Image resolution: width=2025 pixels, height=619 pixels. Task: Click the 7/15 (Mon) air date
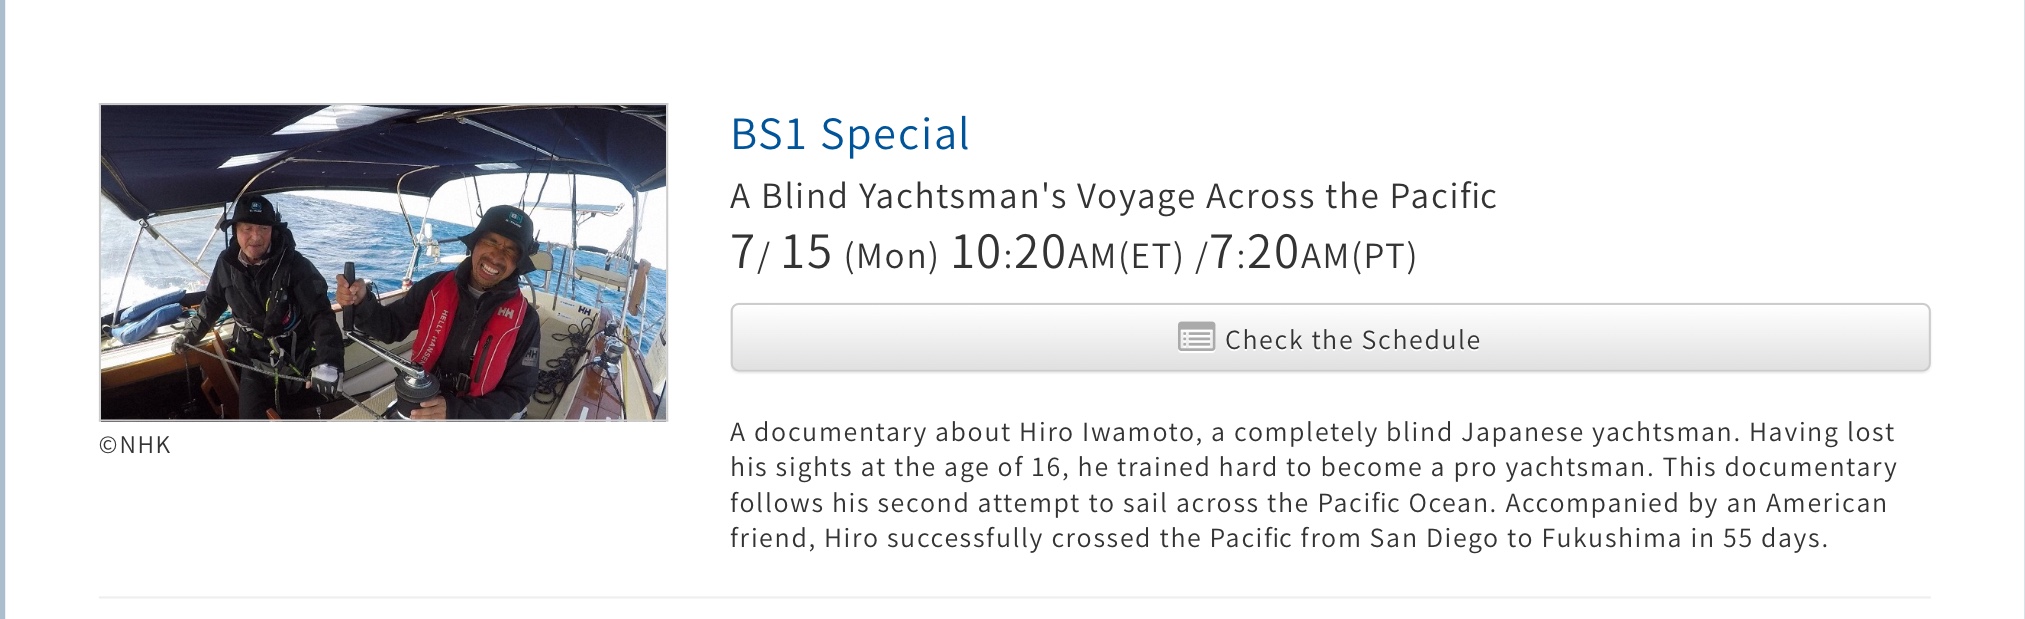coord(833,253)
